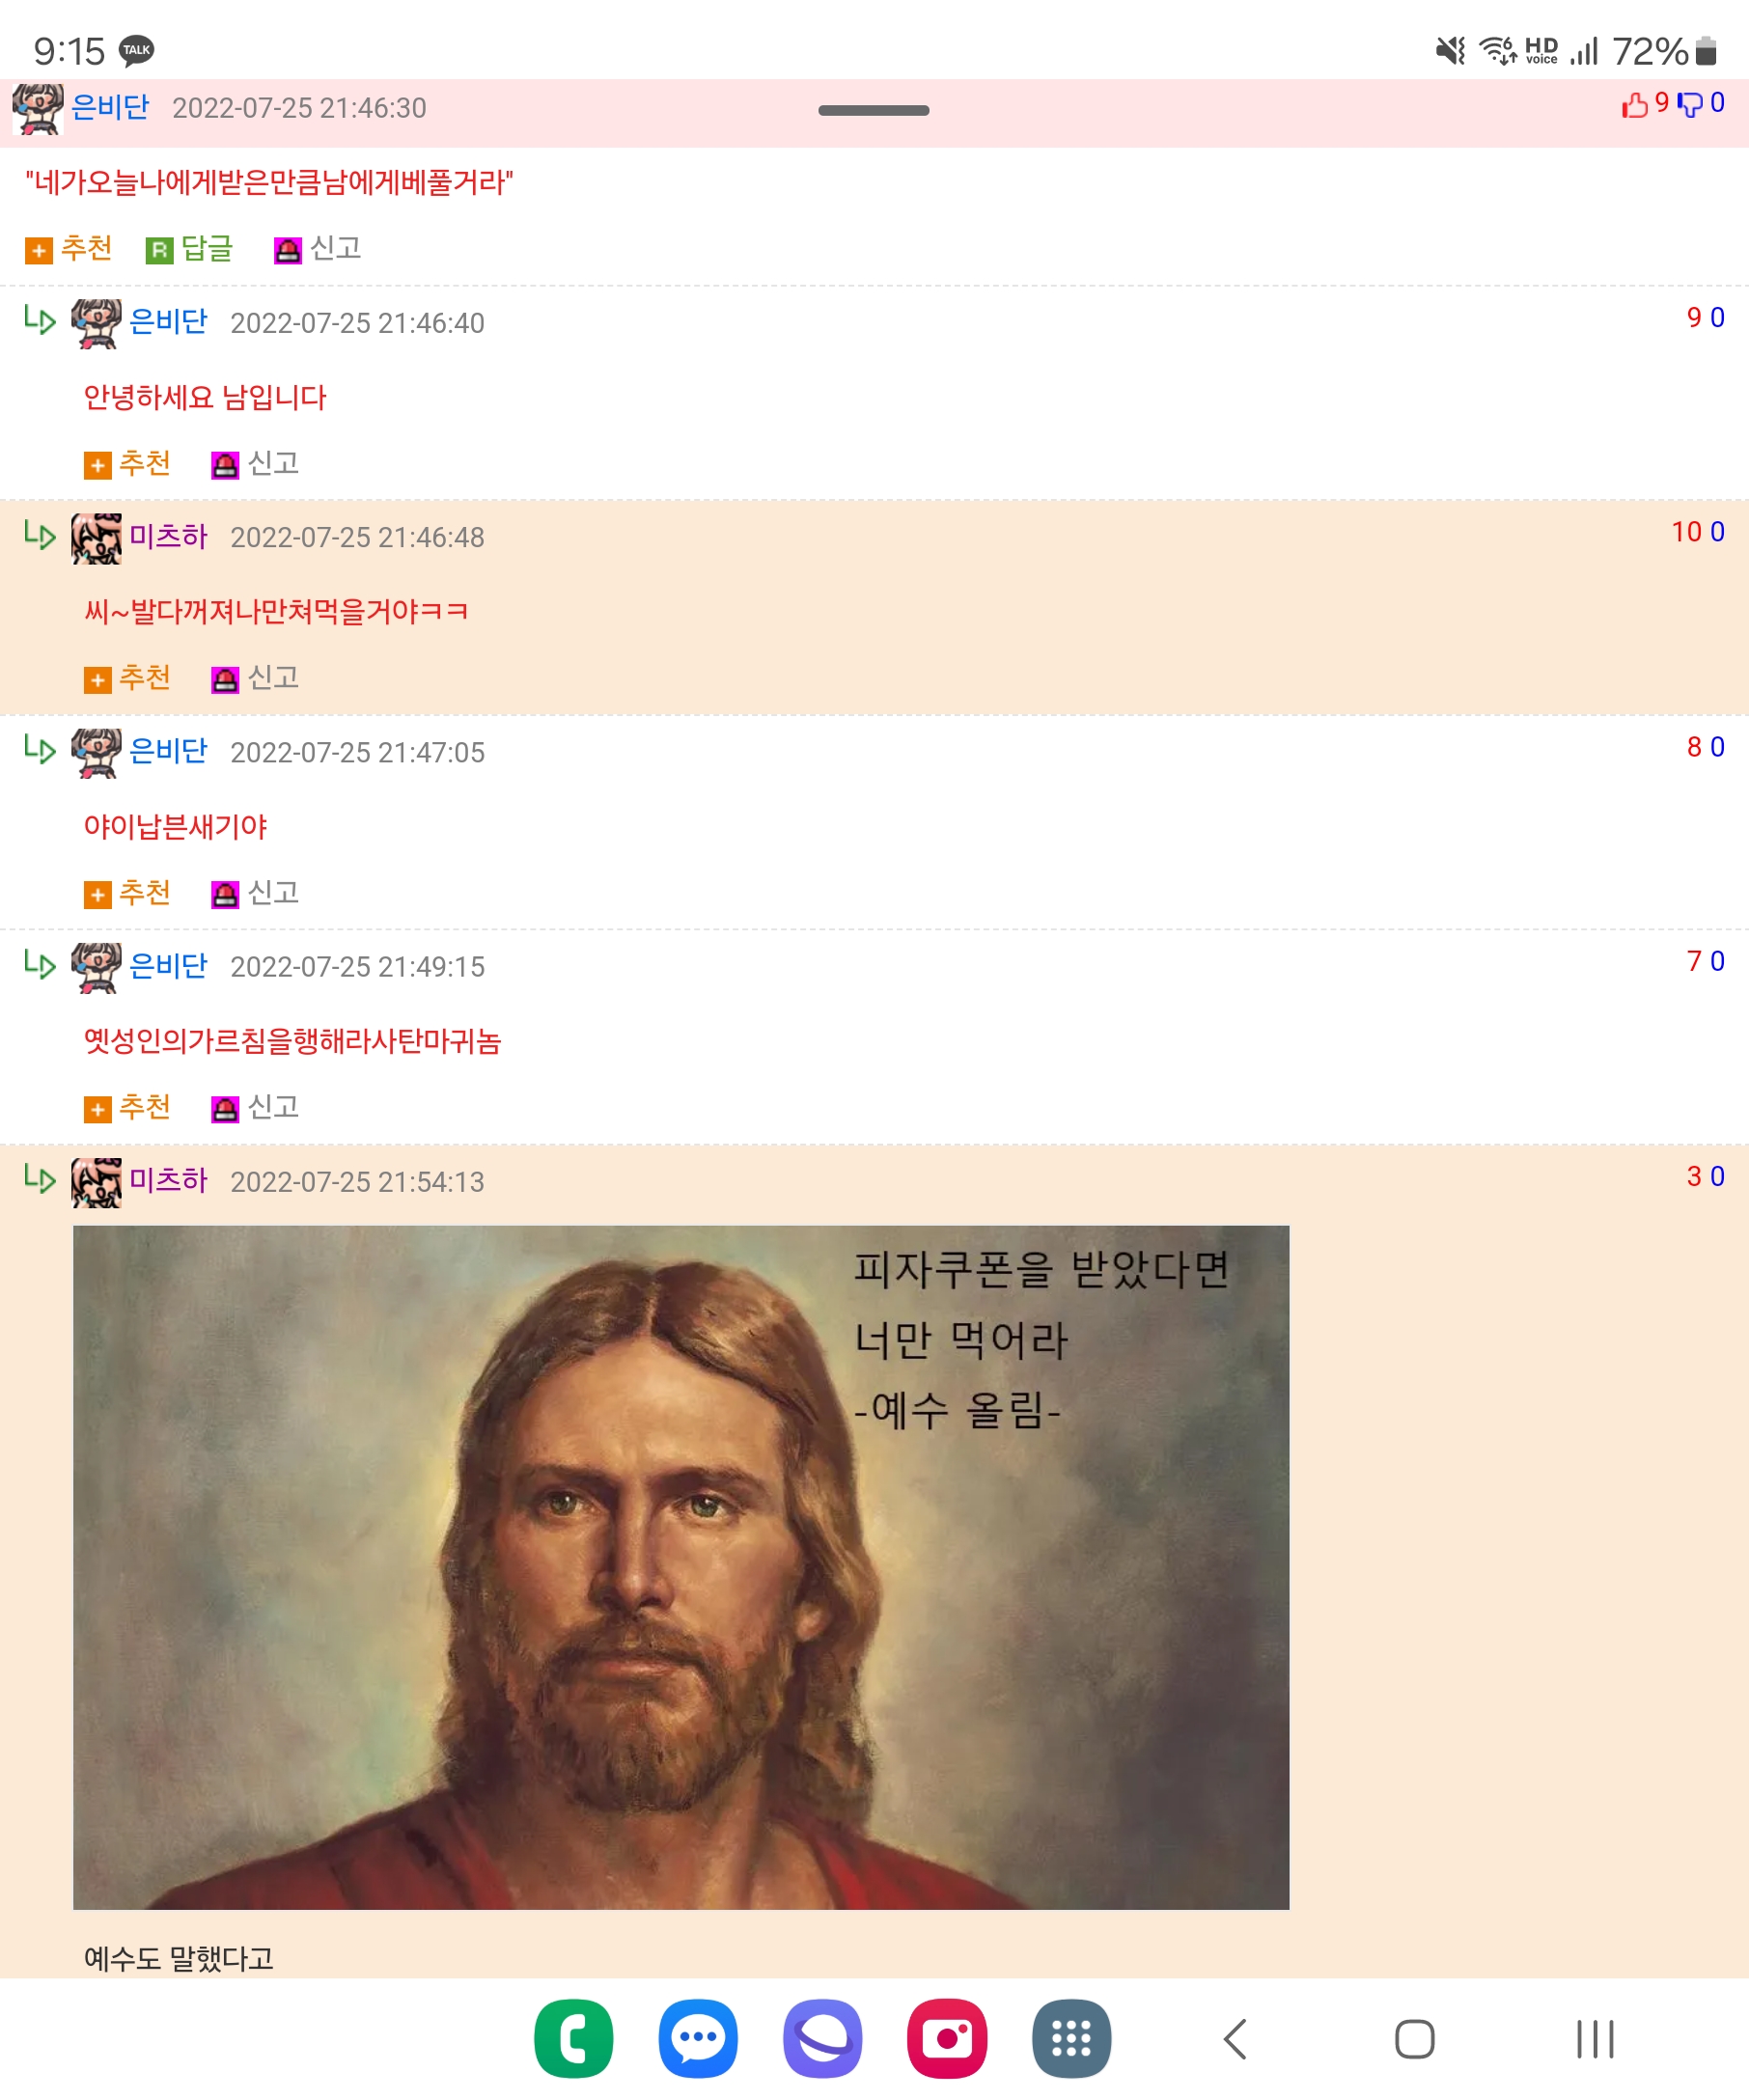
Task: Click 추천 under 옛성인의가르침 reply
Action: pyautogui.click(x=127, y=1107)
